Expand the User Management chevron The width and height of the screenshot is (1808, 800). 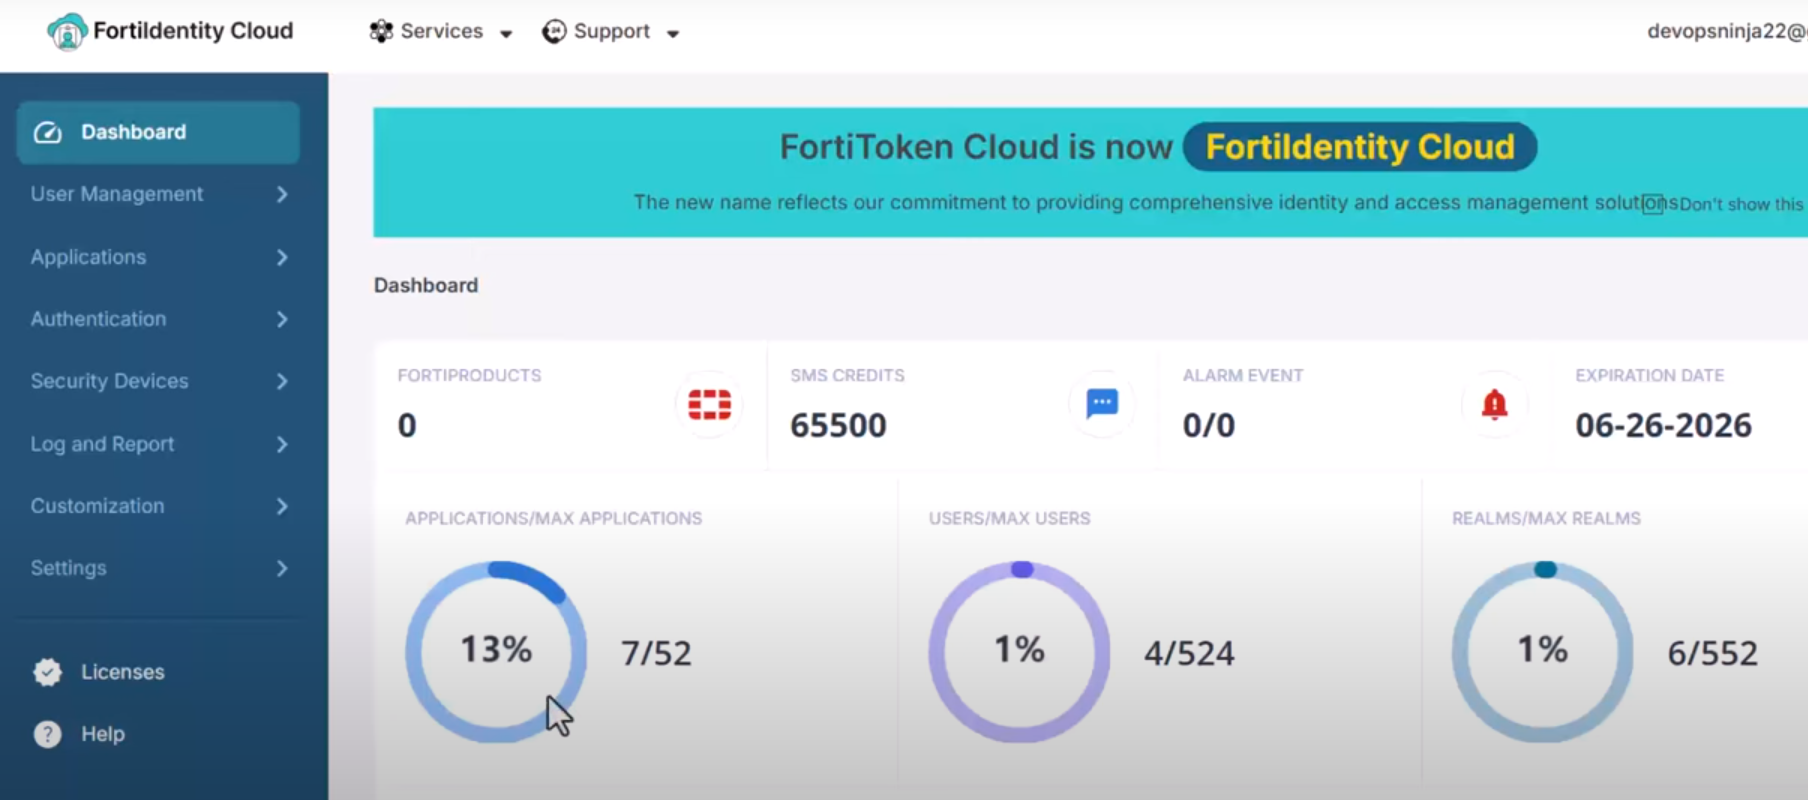point(282,194)
